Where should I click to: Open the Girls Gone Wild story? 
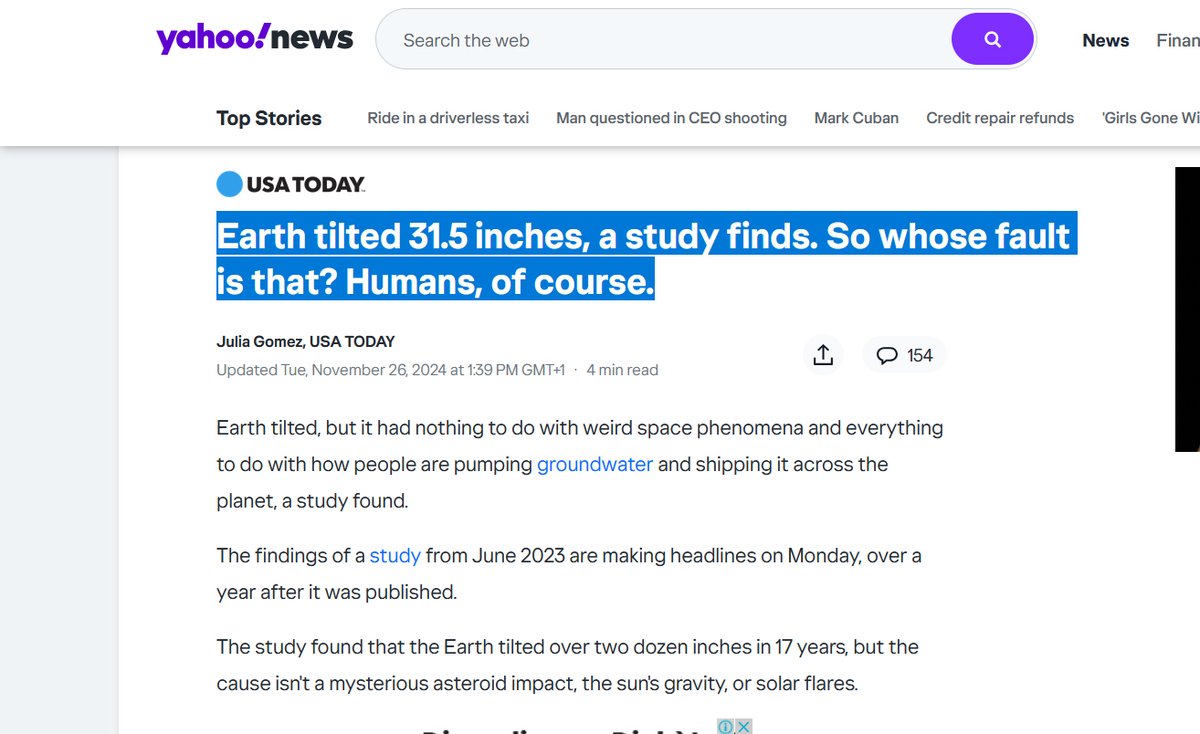1150,118
